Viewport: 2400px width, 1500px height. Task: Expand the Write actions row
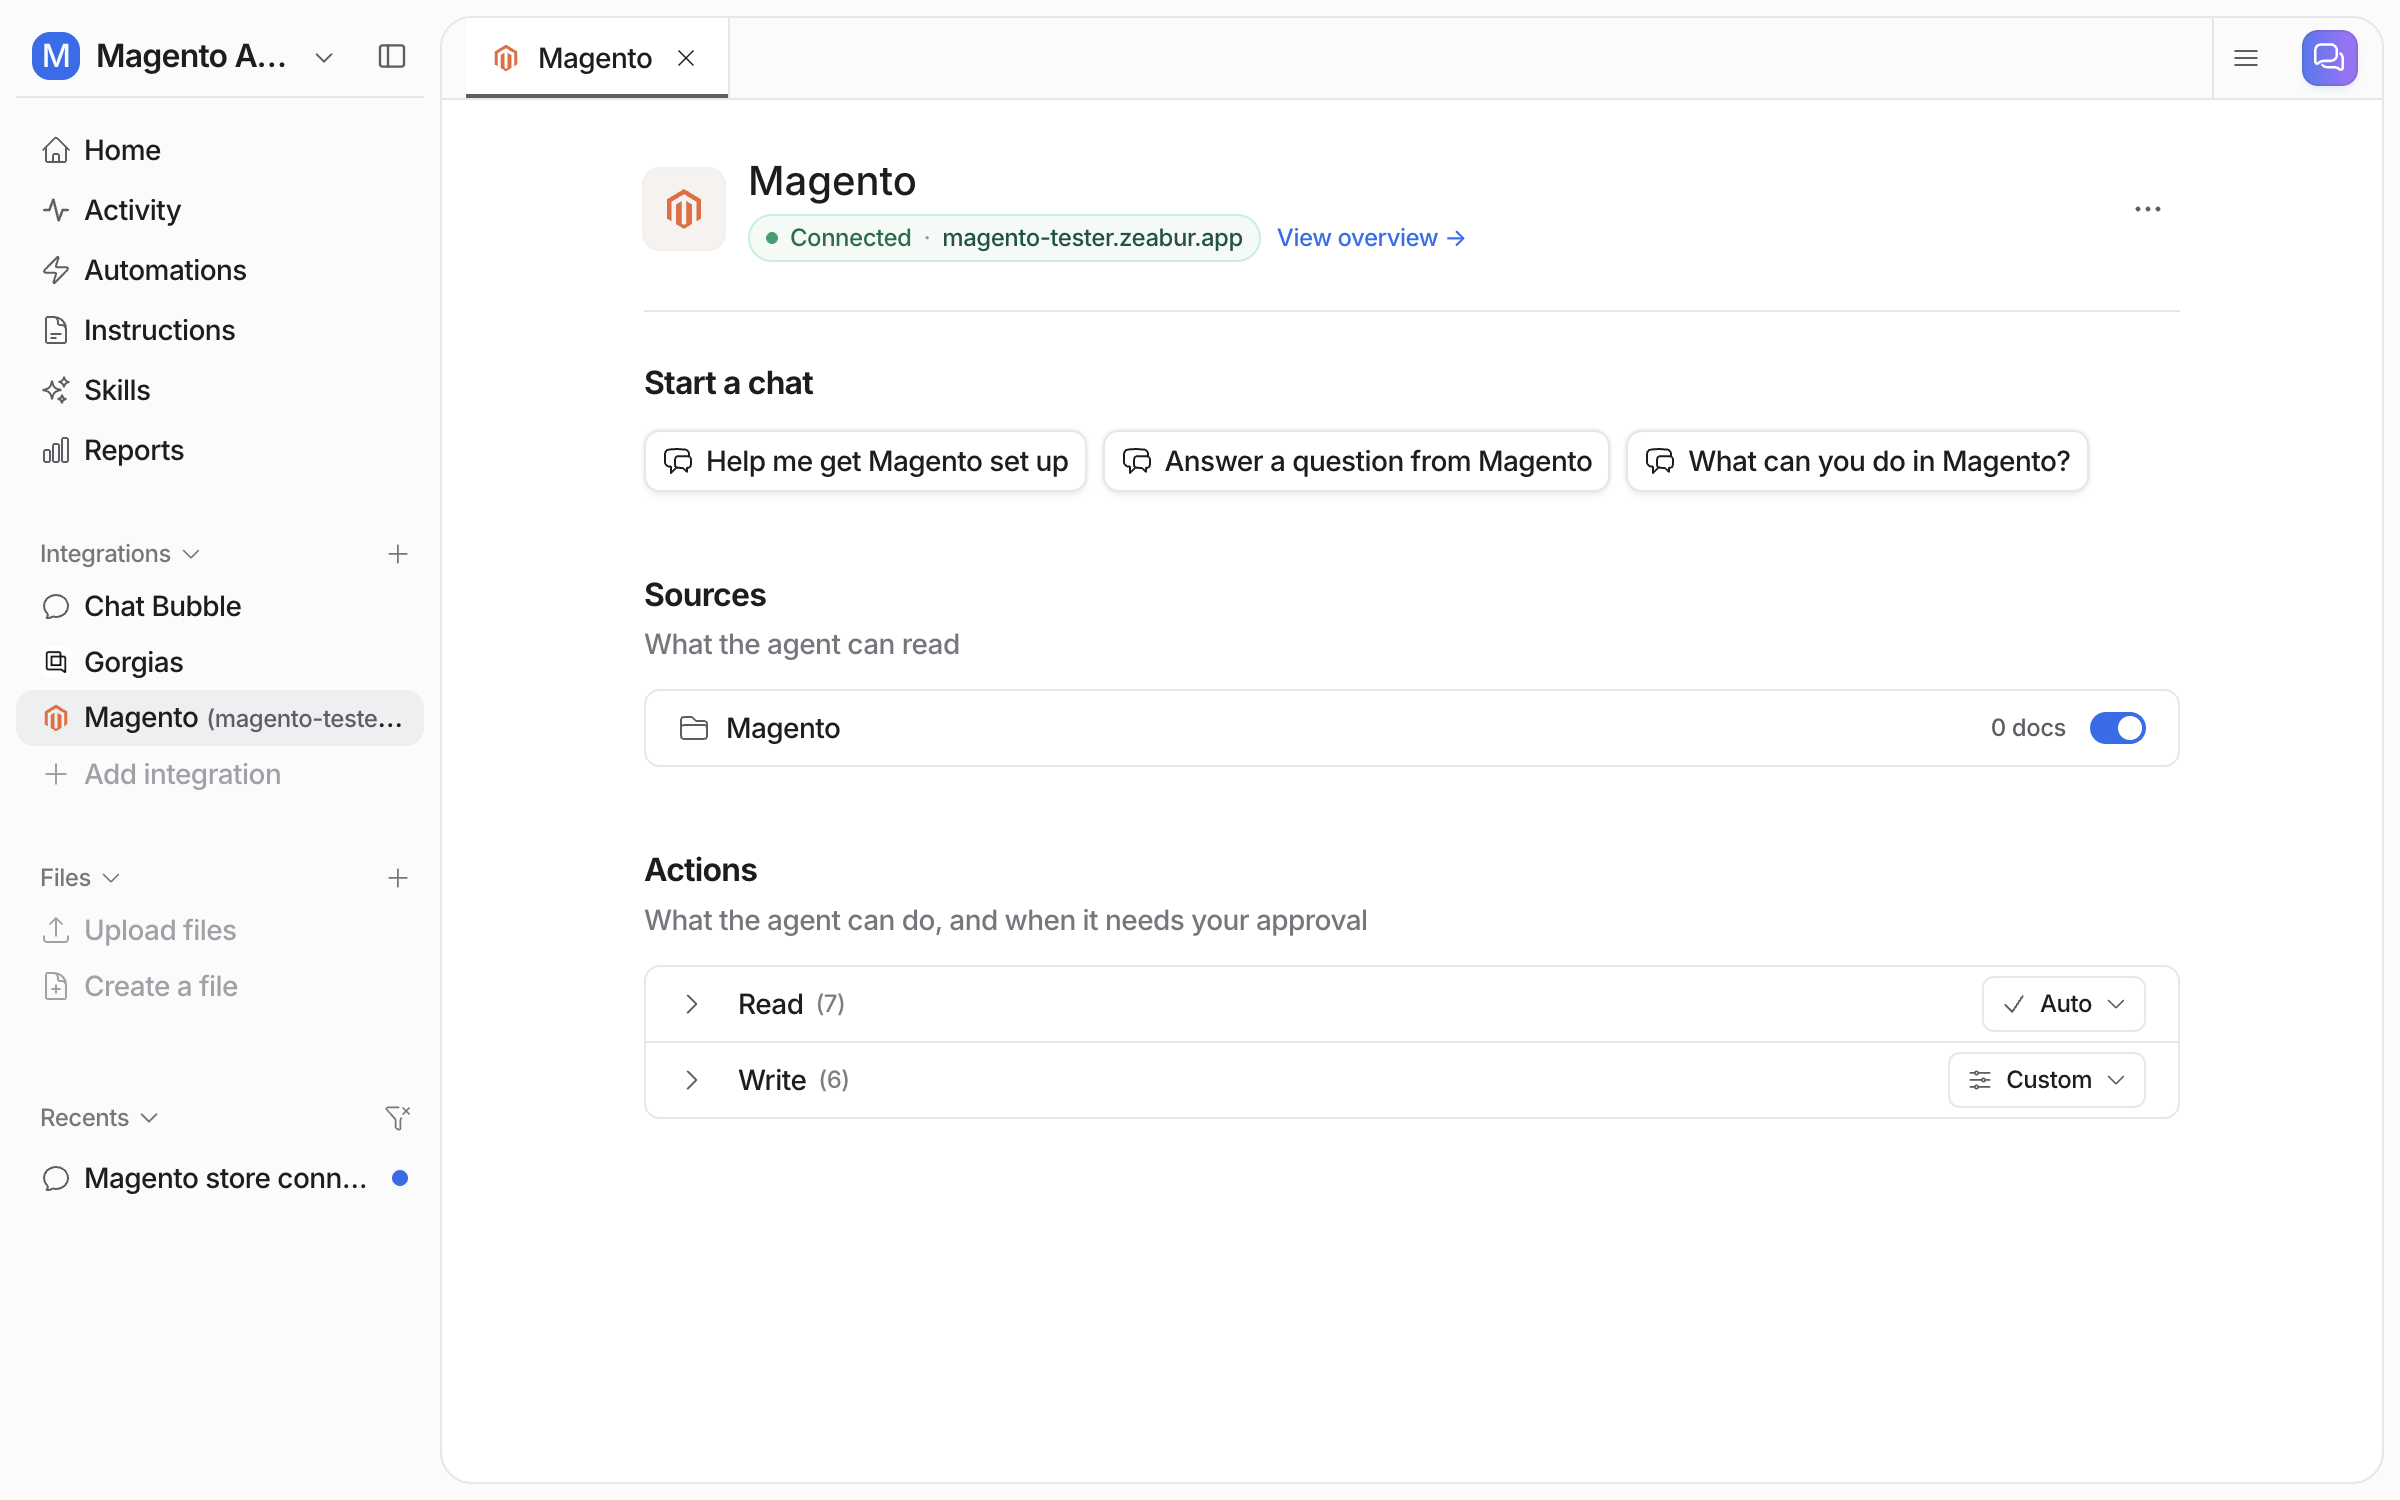(x=692, y=1080)
